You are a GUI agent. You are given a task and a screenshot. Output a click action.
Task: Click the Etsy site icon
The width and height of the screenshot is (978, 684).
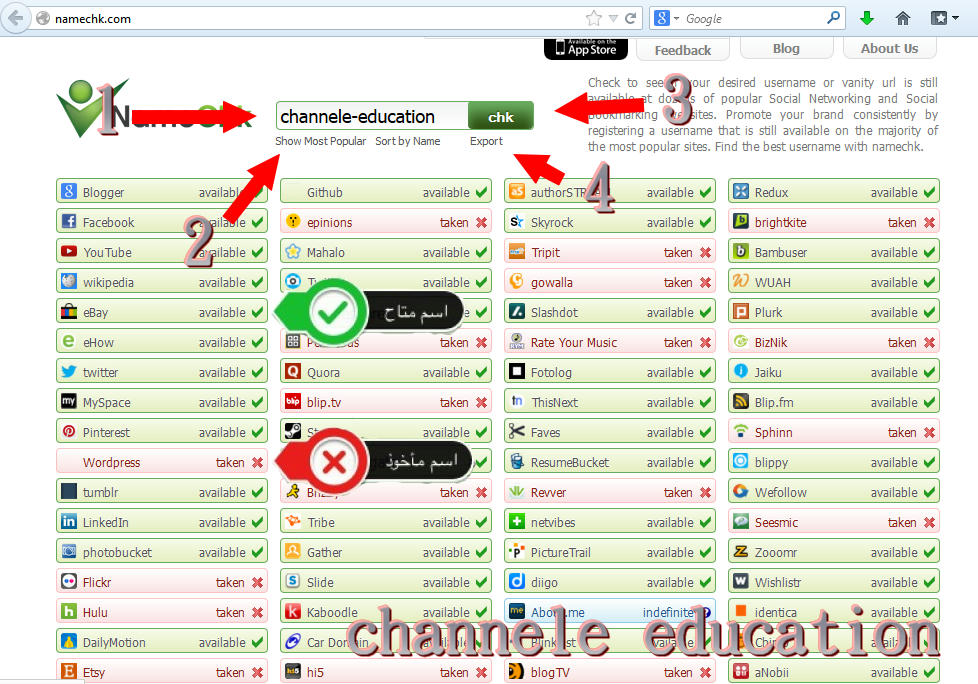[x=69, y=671]
